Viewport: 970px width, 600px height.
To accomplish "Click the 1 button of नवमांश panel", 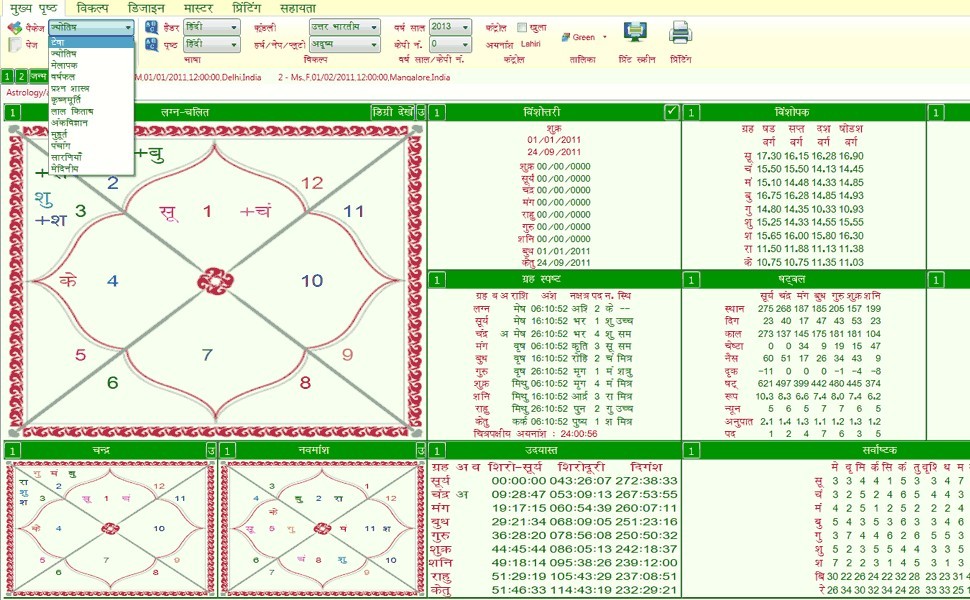I will pos(227,450).
